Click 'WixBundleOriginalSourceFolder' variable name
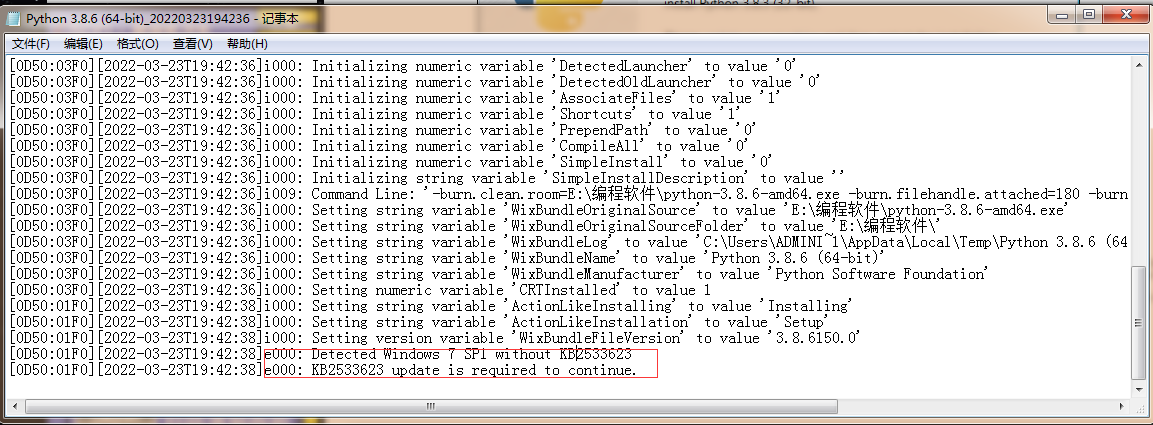 [x=628, y=226]
